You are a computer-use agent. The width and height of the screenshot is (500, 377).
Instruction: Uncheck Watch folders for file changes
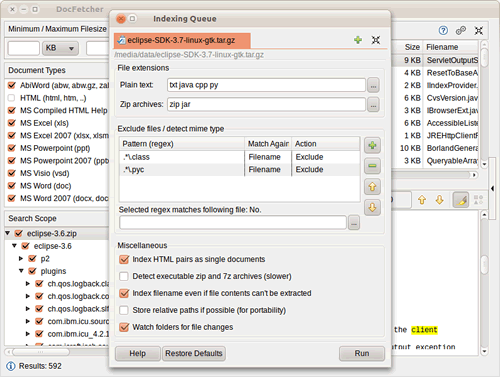click(x=124, y=327)
